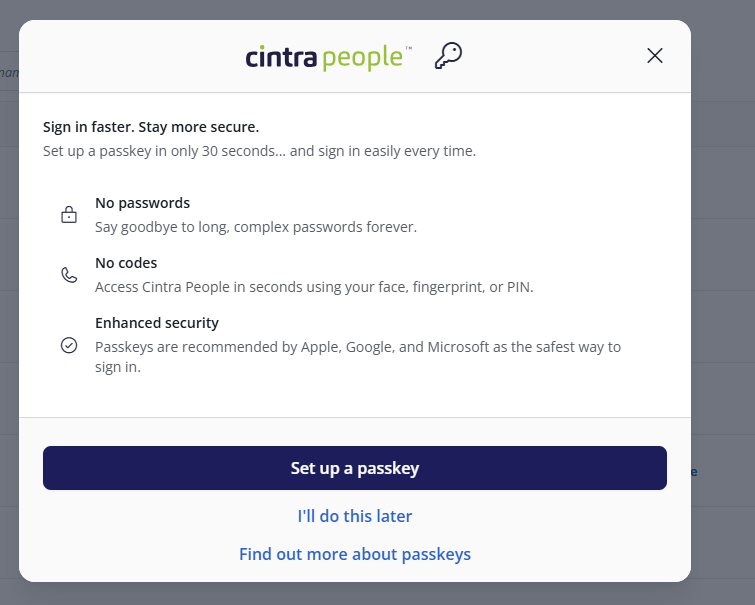
Task: Select the 'No passwords' heading
Action: click(142, 203)
